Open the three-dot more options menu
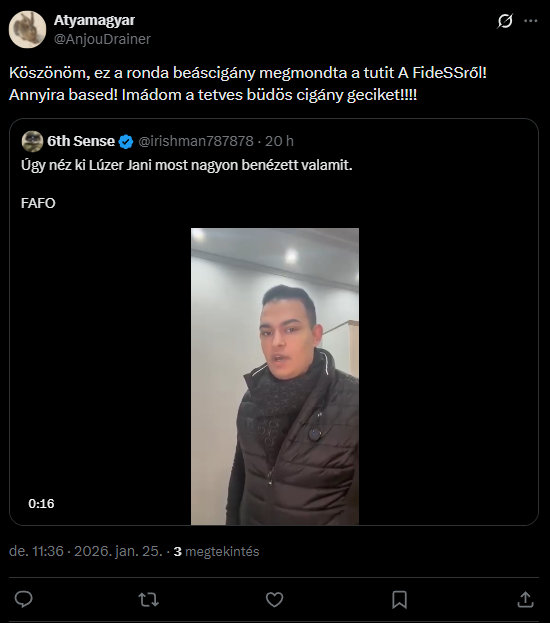This screenshot has height=623, width=550. [531, 21]
